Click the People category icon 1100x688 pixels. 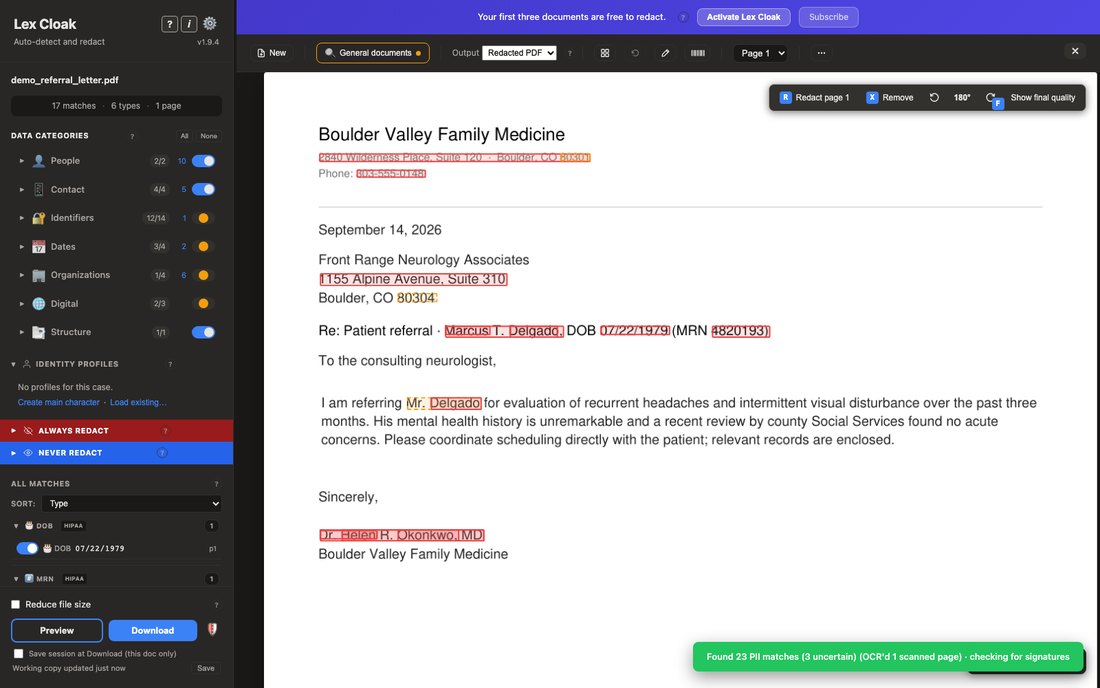tap(39, 161)
